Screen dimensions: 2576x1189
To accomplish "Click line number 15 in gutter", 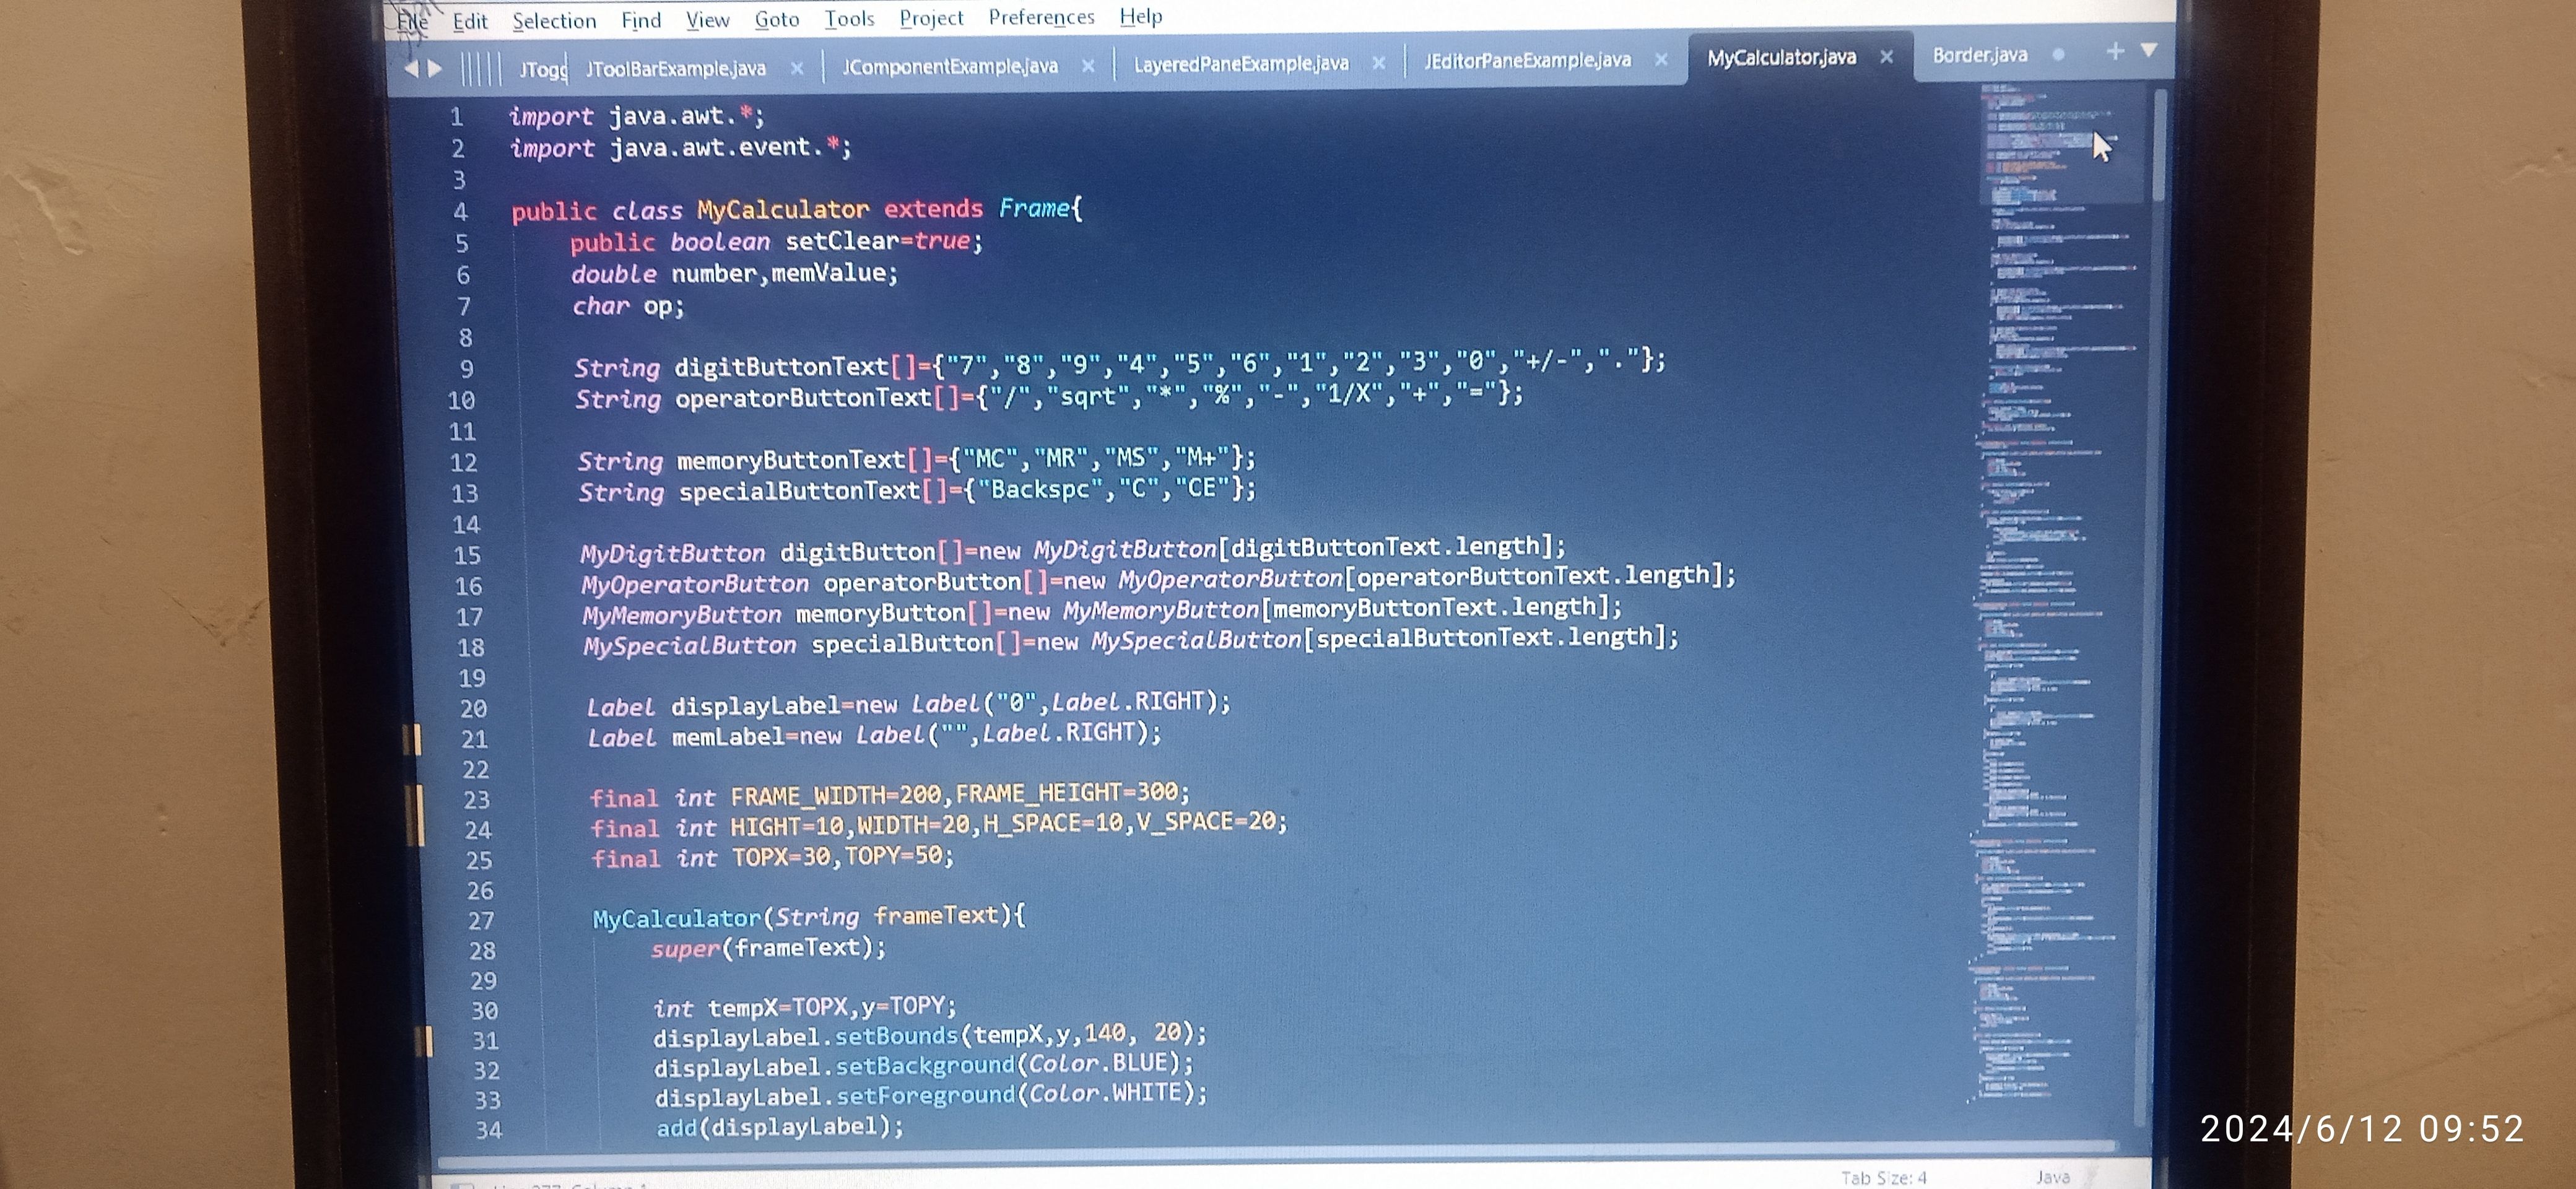I will point(467,556).
